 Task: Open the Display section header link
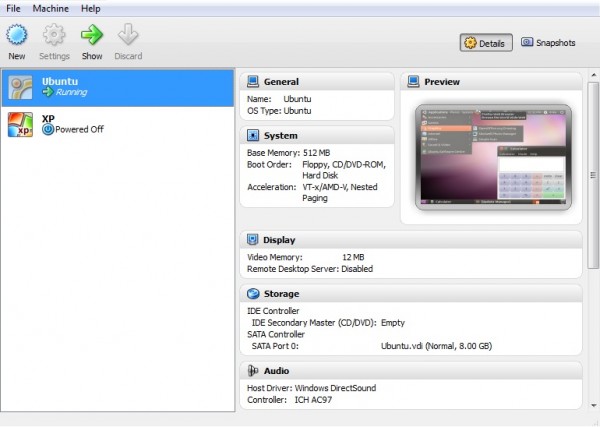point(279,240)
